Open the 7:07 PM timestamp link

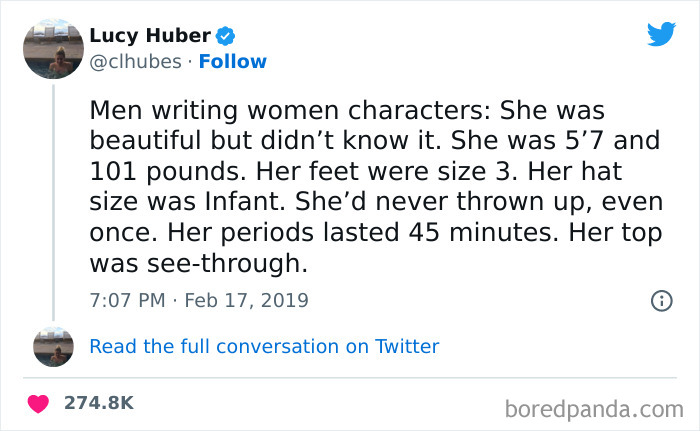pyautogui.click(x=127, y=300)
